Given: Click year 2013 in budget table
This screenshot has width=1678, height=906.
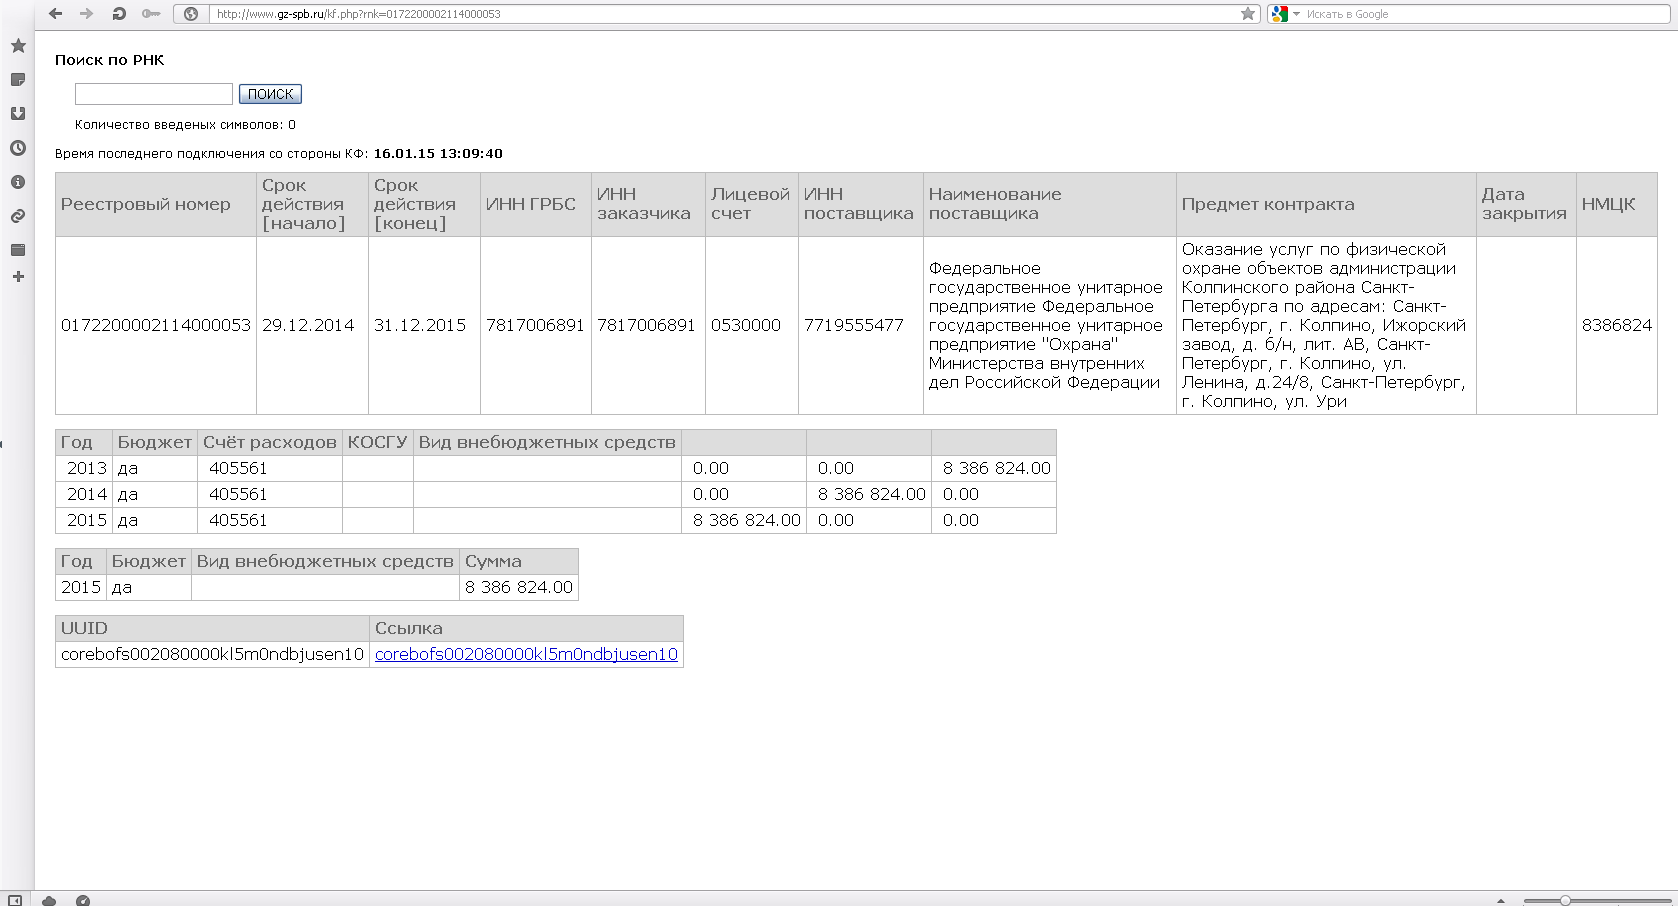Looking at the screenshot, I should click(87, 468).
